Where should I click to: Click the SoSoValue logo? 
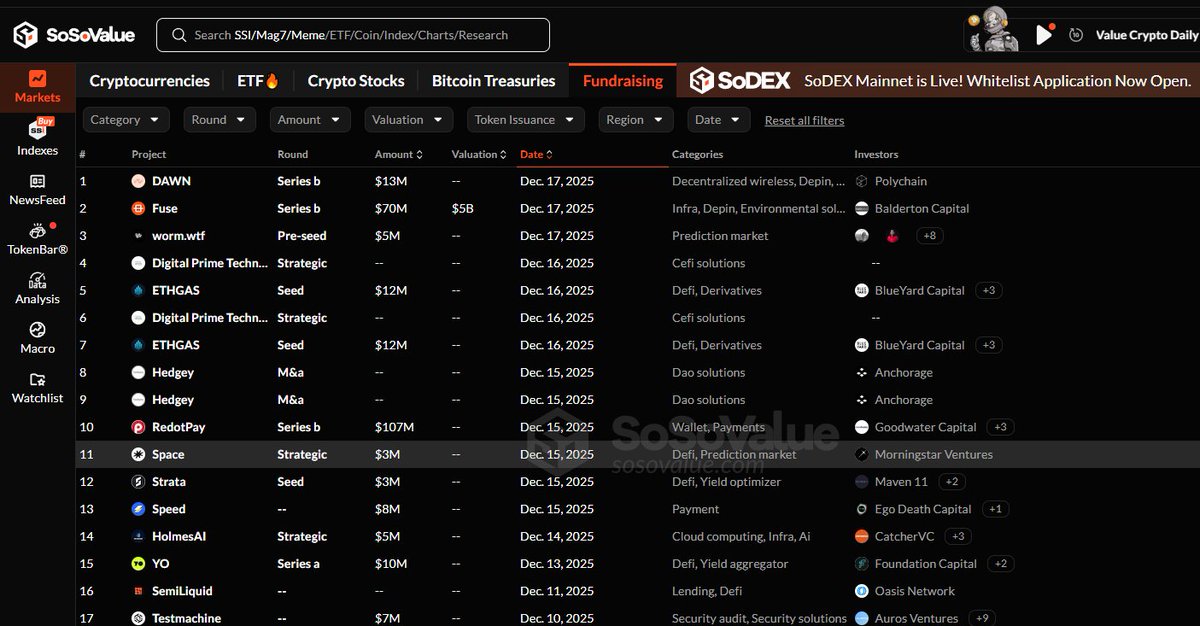pyautogui.click(x=74, y=35)
